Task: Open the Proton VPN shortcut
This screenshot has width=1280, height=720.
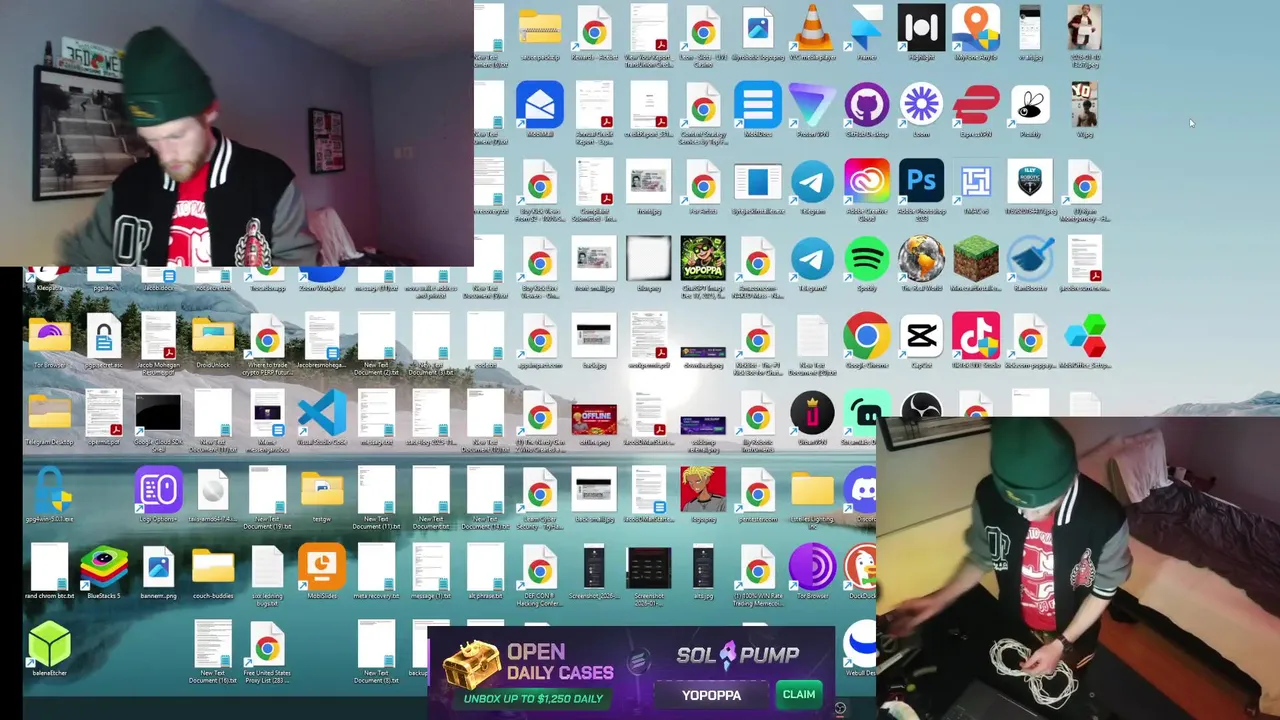Action: tap(812, 106)
